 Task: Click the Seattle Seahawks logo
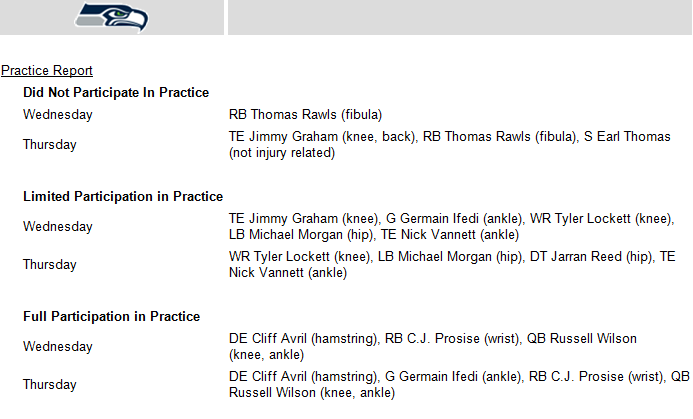click(x=112, y=17)
